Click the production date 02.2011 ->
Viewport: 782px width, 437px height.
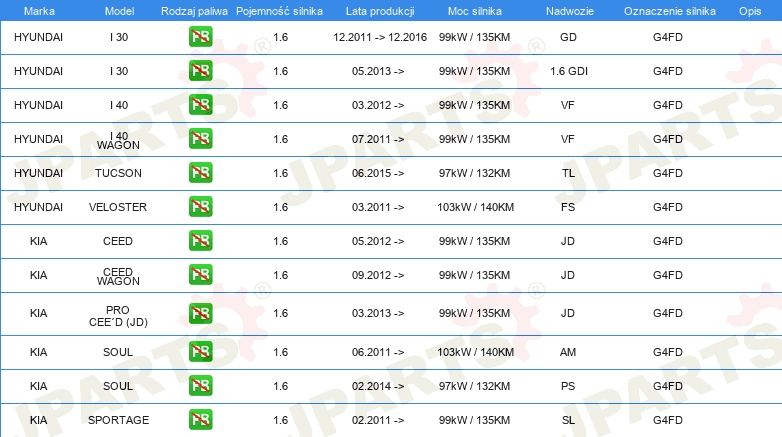coord(378,420)
